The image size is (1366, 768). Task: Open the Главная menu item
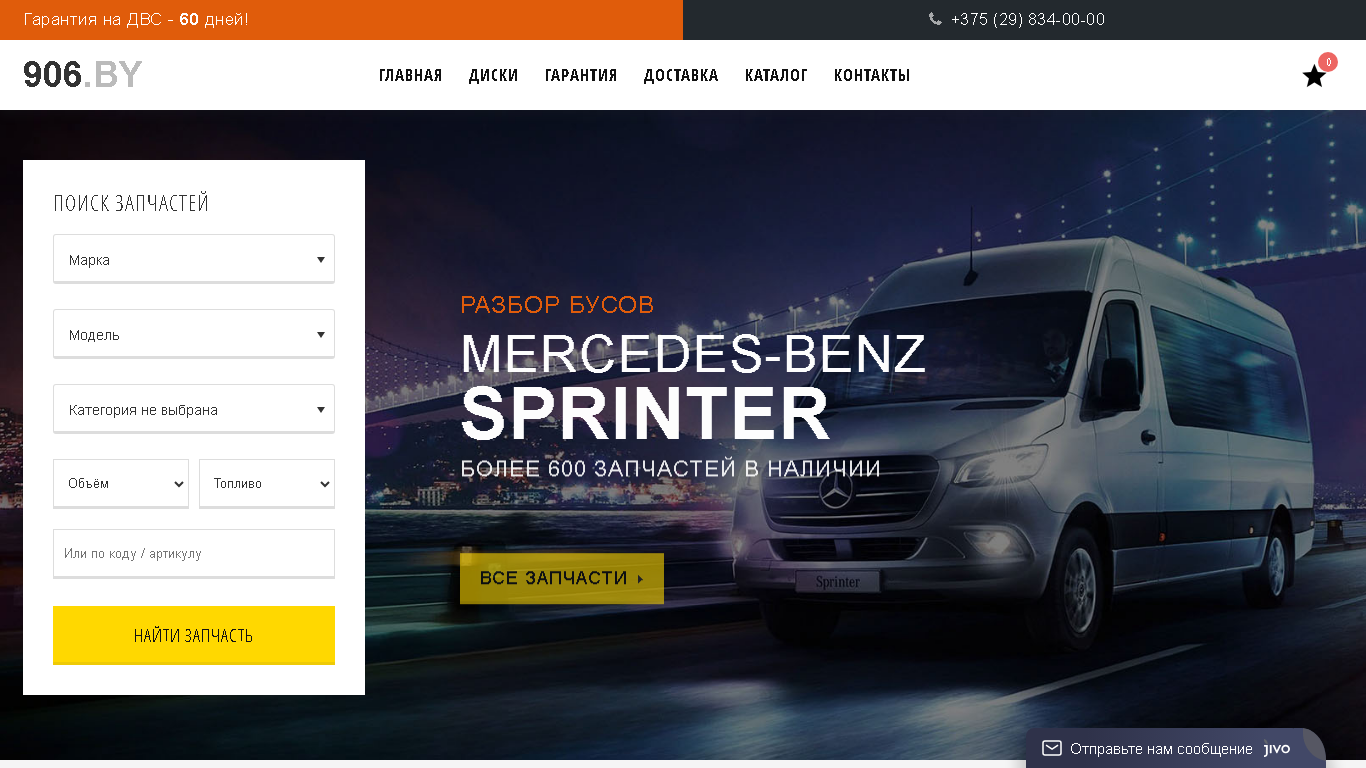click(410, 75)
